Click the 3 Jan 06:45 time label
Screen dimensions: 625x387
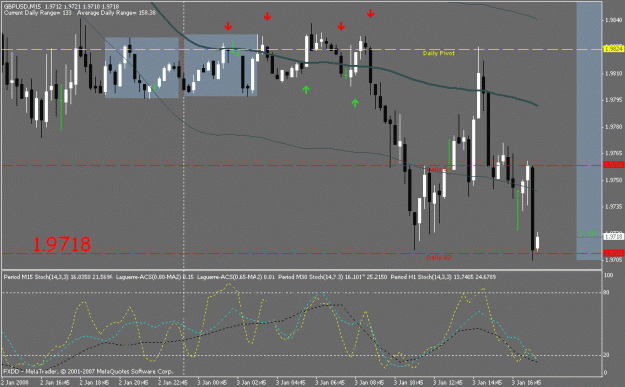click(330, 383)
